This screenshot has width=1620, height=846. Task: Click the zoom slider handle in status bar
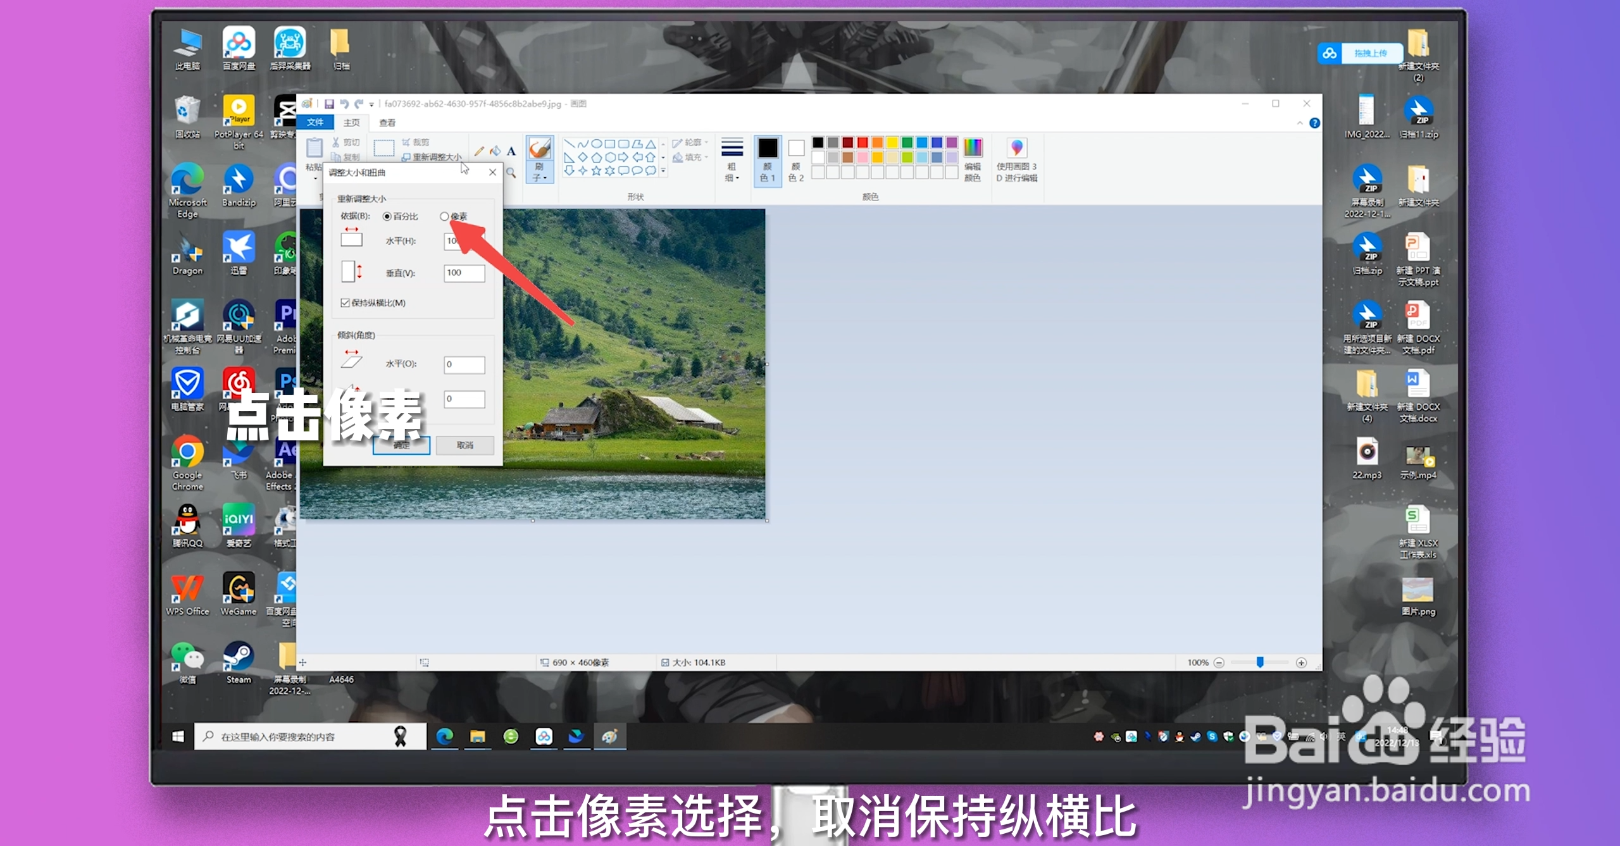(x=1260, y=662)
